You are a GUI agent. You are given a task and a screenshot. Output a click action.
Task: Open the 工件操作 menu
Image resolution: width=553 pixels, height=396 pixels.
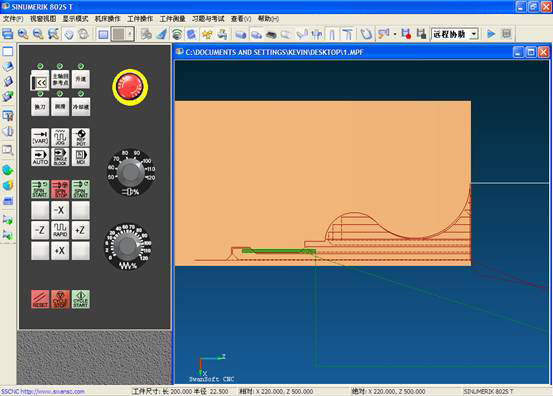[x=140, y=19]
